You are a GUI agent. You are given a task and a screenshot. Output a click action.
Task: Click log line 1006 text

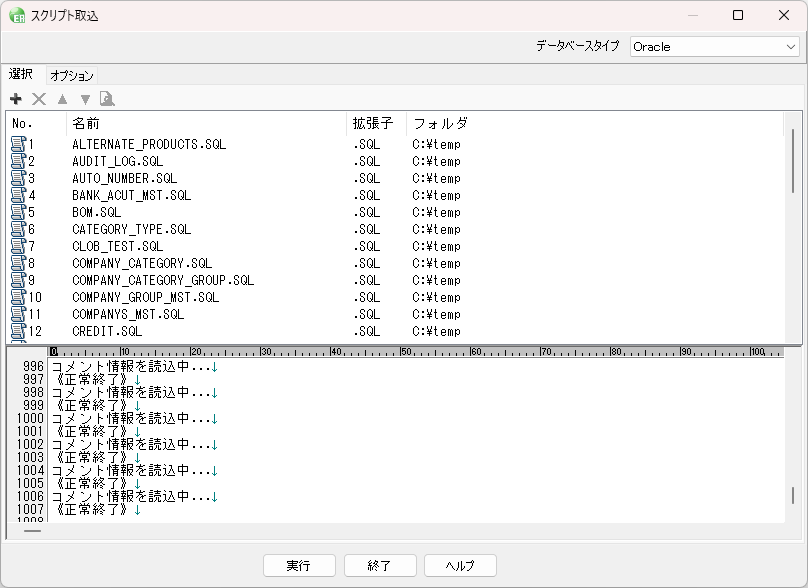(131, 496)
